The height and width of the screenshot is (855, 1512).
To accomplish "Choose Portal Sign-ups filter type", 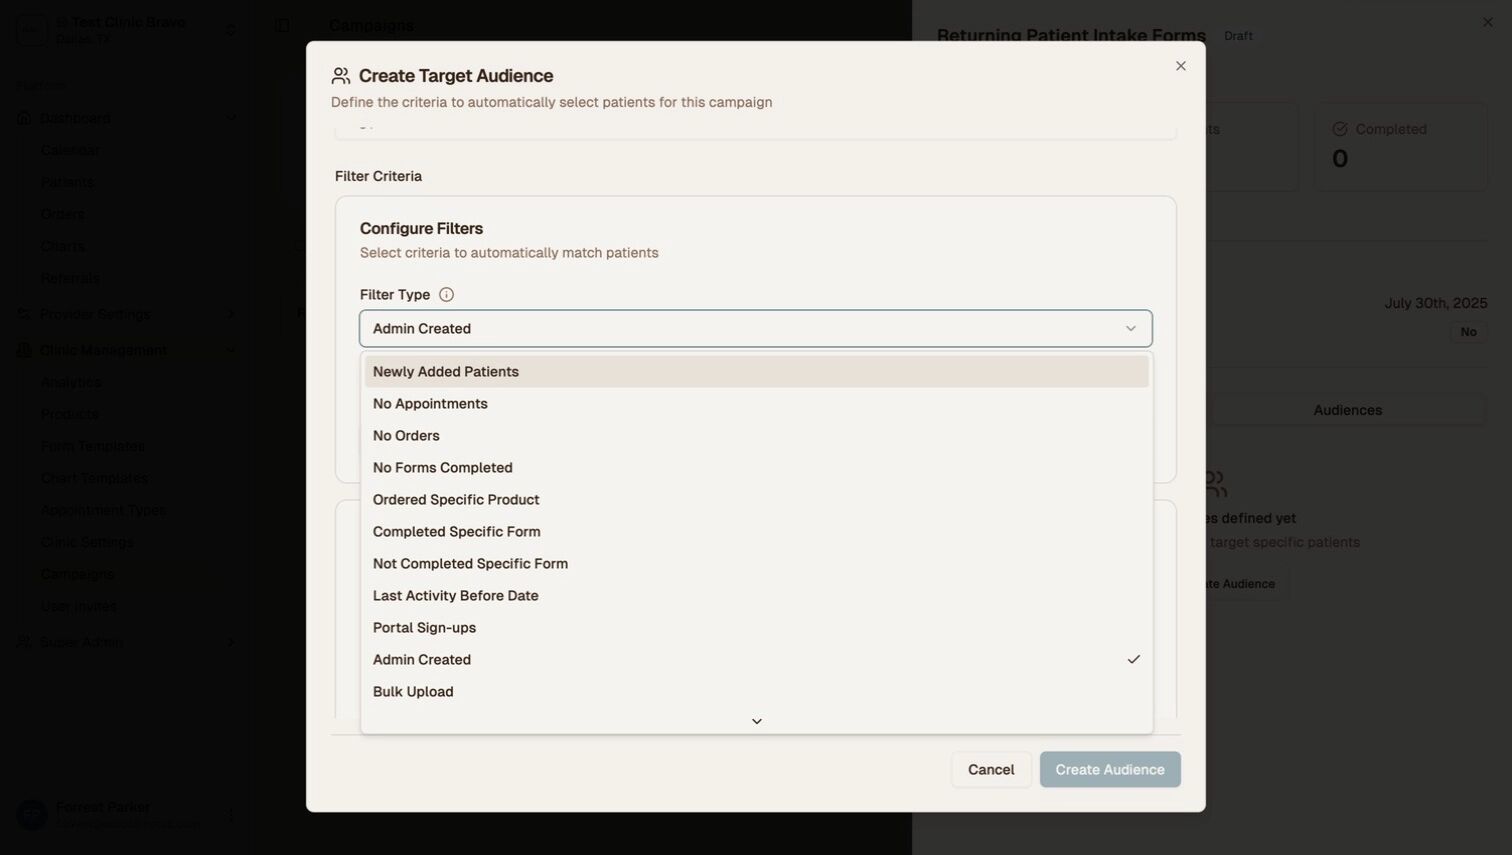I will pos(756,628).
